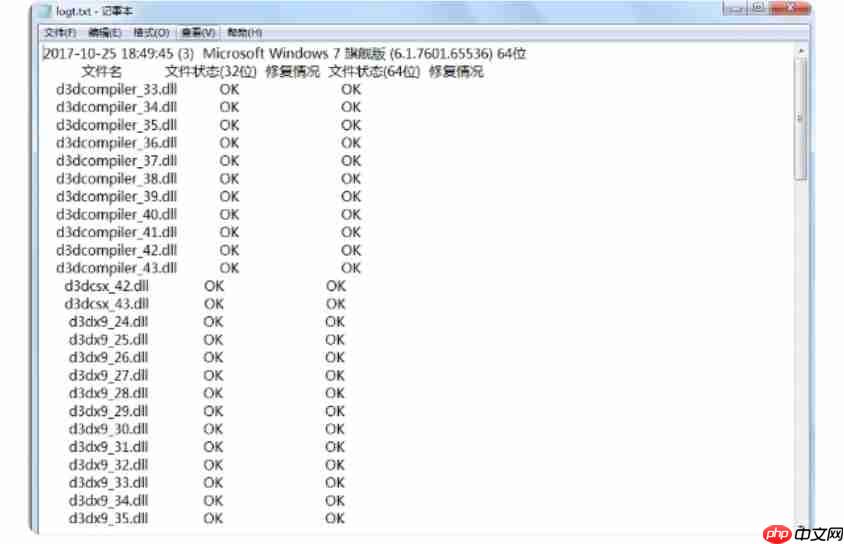
Task: Click the text d3dcompiler_39.dll
Action: (x=116, y=196)
